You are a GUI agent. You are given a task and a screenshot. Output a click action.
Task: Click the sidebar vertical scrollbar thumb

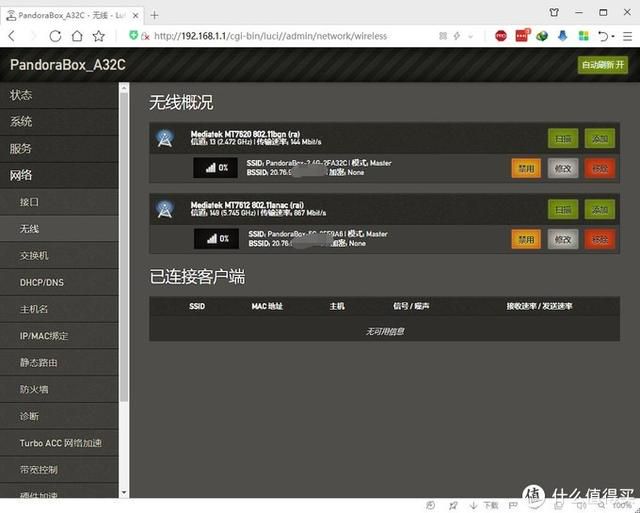(124, 247)
